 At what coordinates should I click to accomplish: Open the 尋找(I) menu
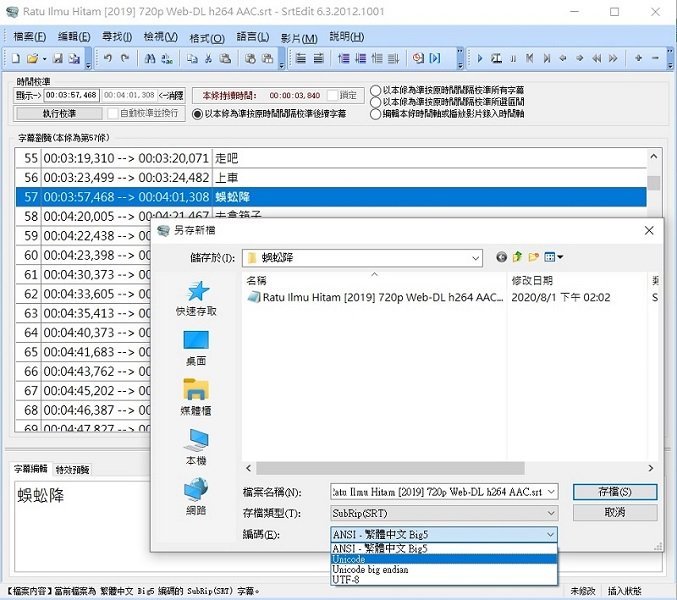117,37
